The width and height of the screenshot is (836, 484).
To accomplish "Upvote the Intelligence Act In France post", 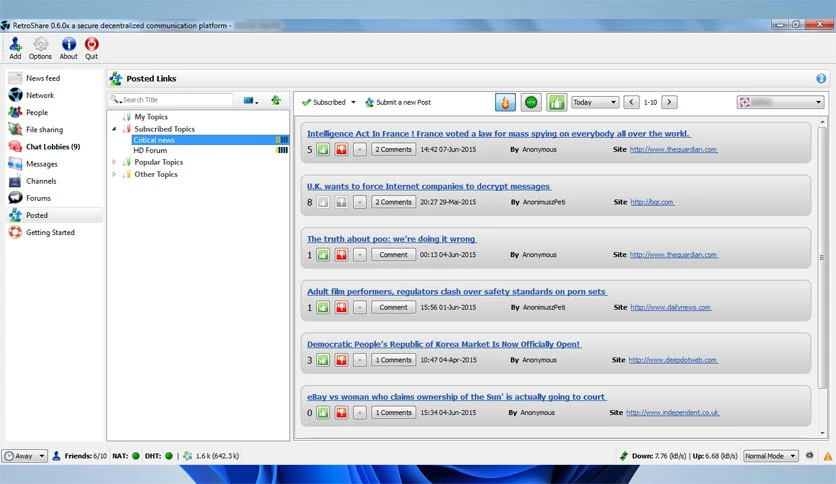I will tap(323, 149).
